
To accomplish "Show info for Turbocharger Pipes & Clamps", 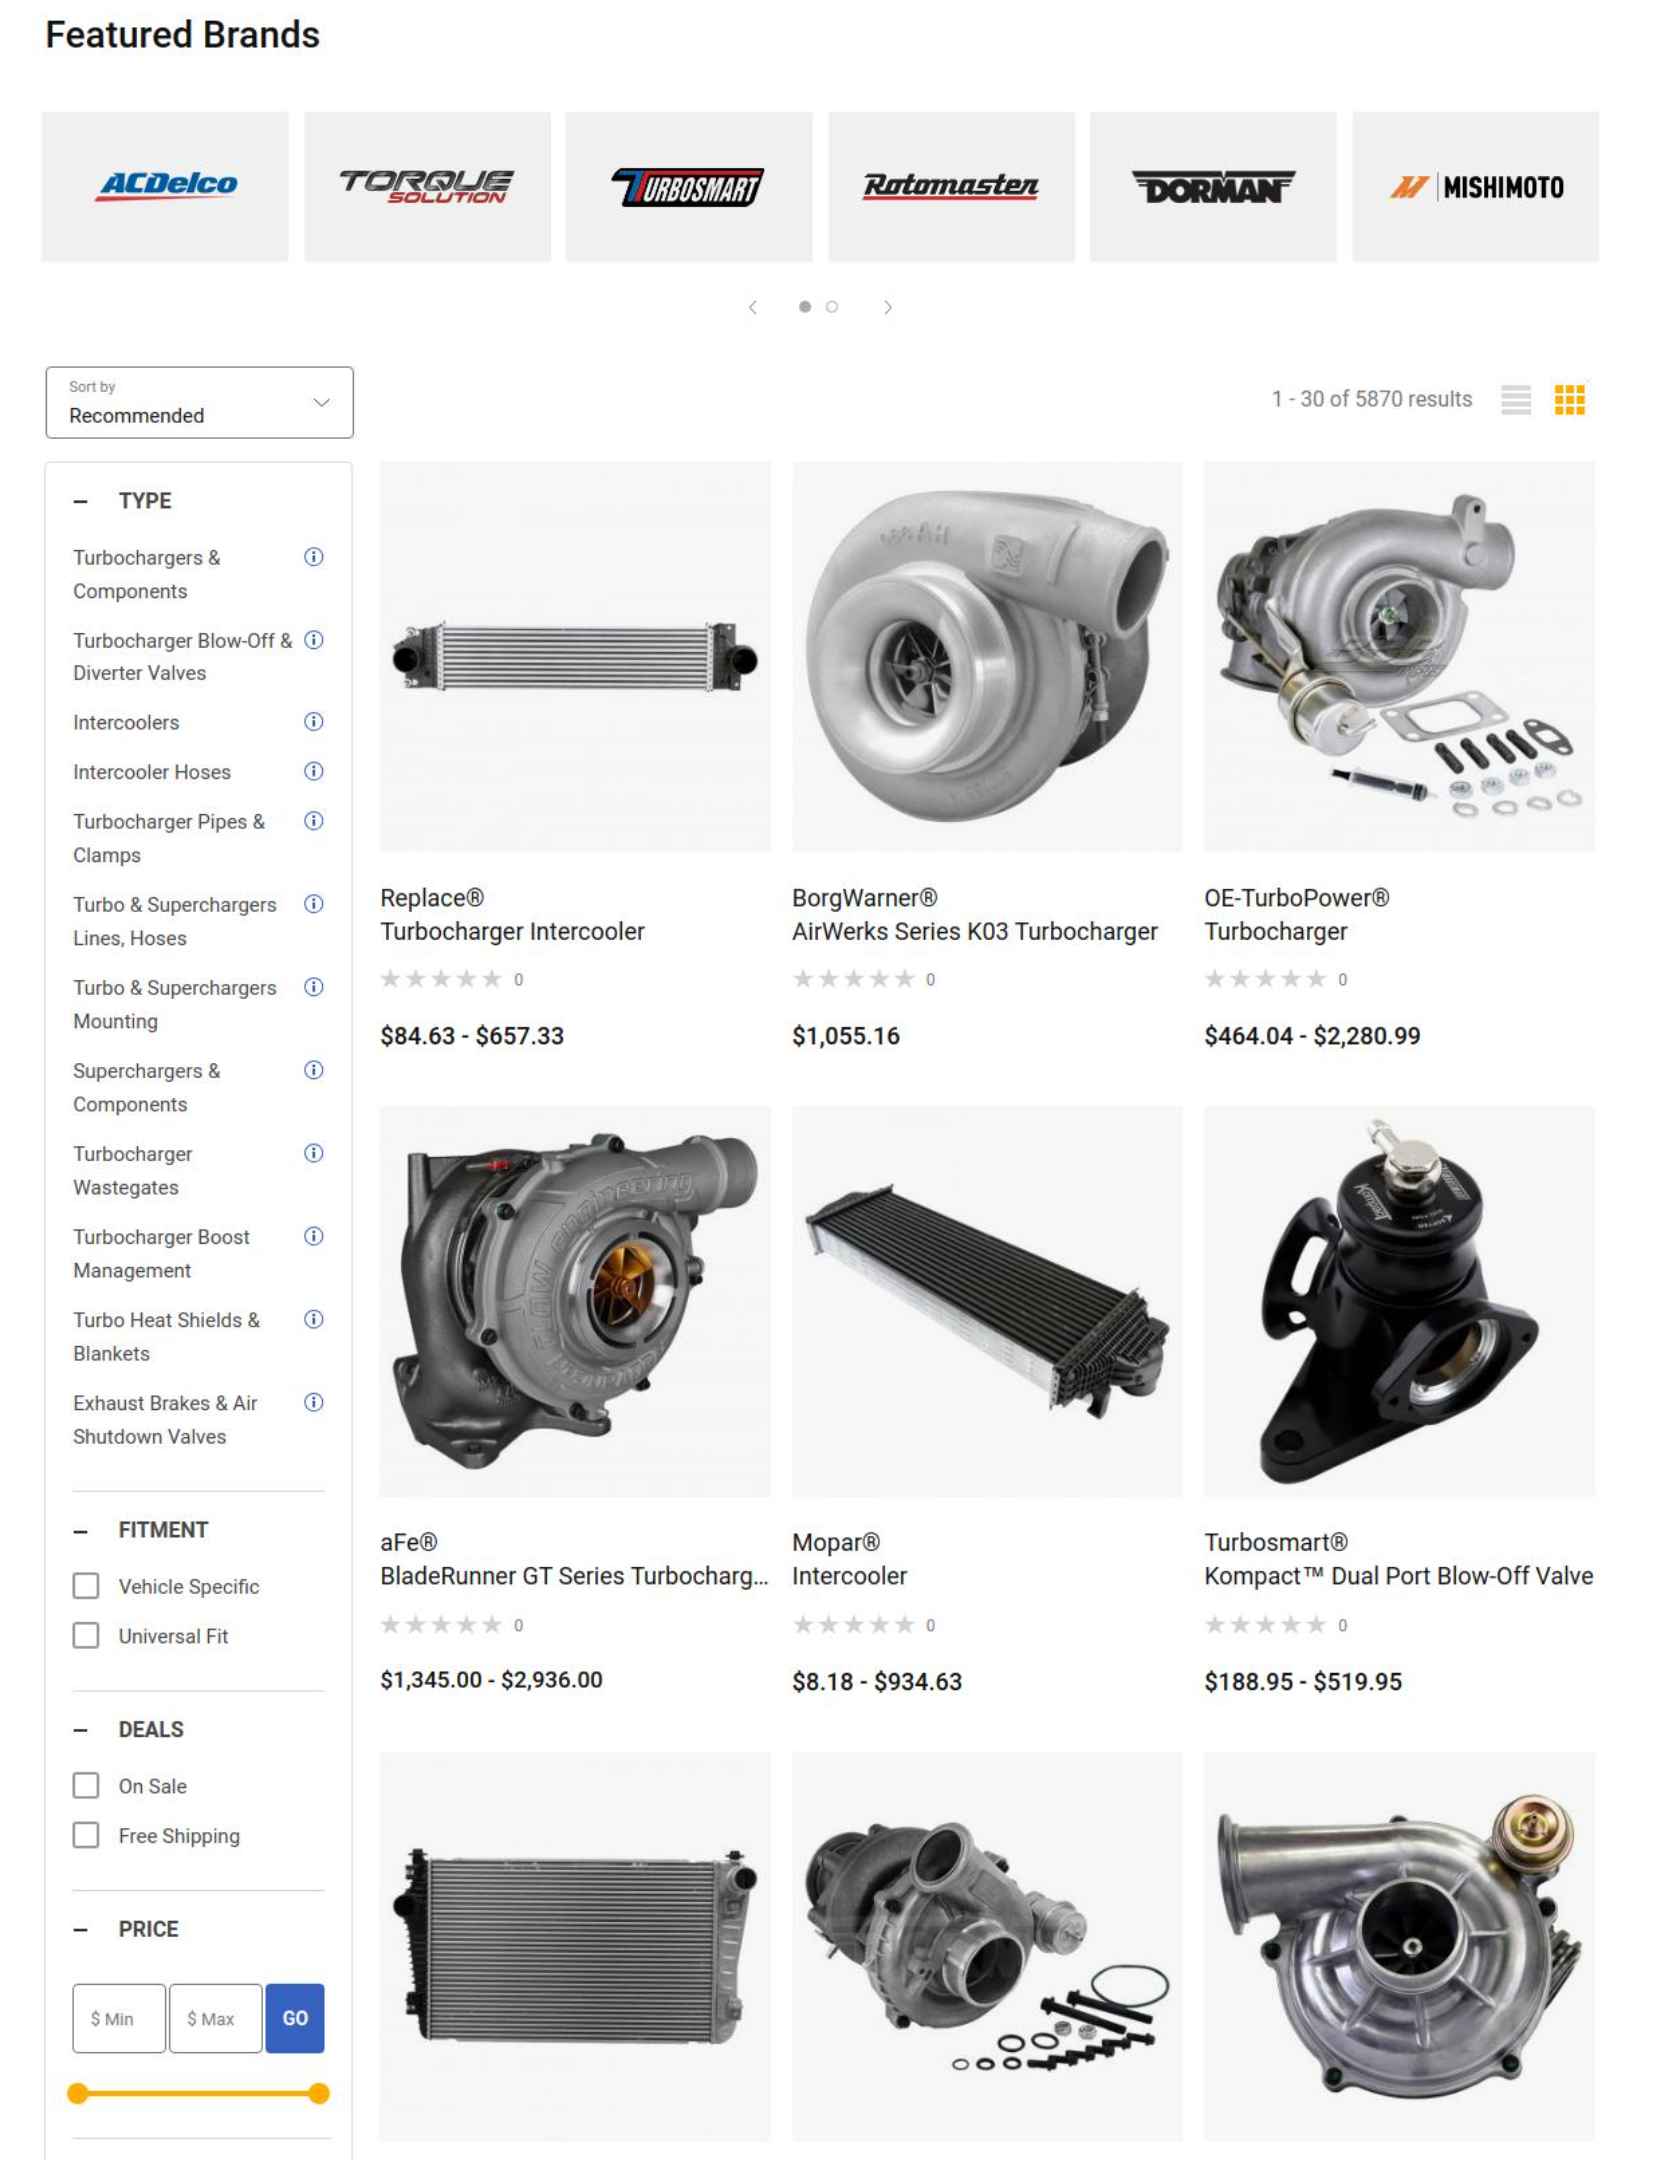I will [314, 821].
